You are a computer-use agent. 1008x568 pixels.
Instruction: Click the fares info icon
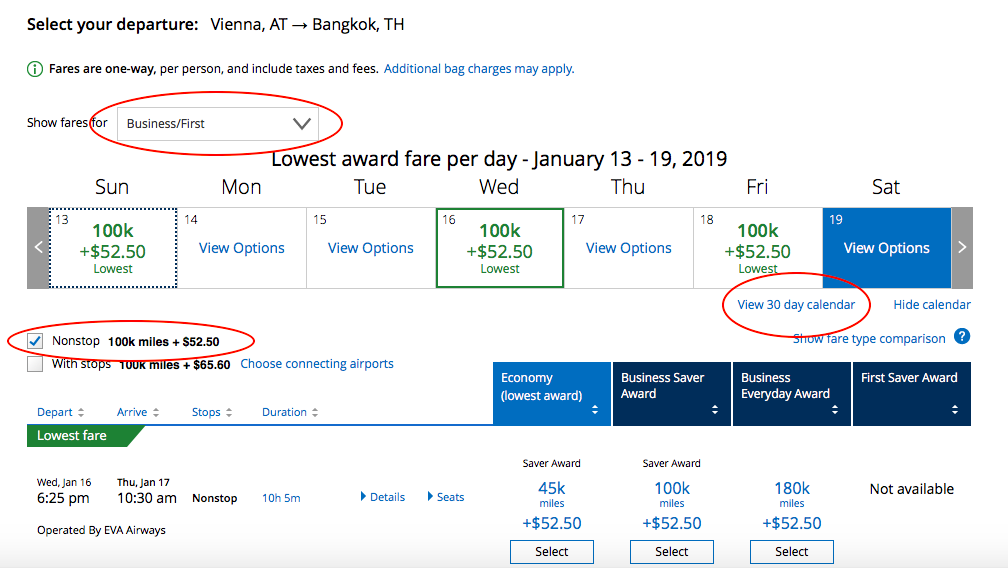[x=35, y=70]
